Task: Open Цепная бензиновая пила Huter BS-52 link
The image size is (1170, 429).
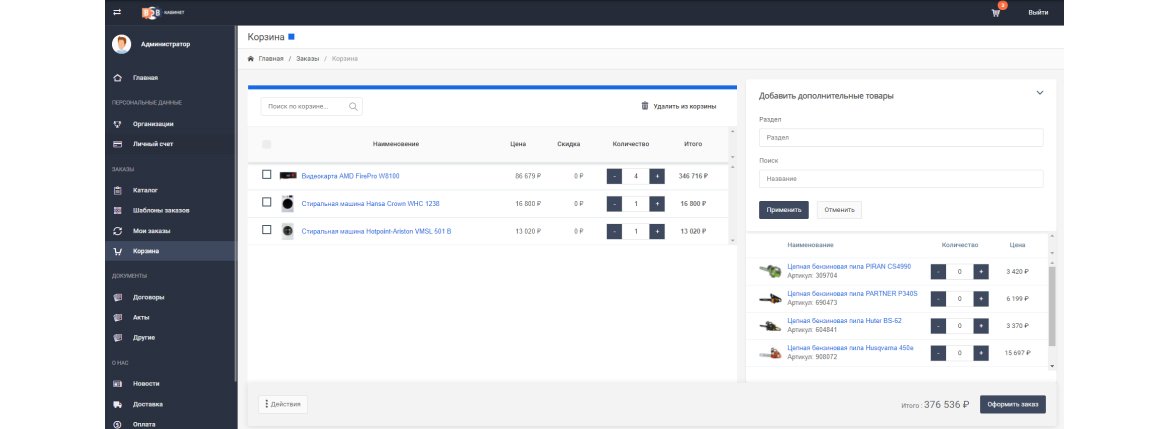Action: click(844, 320)
